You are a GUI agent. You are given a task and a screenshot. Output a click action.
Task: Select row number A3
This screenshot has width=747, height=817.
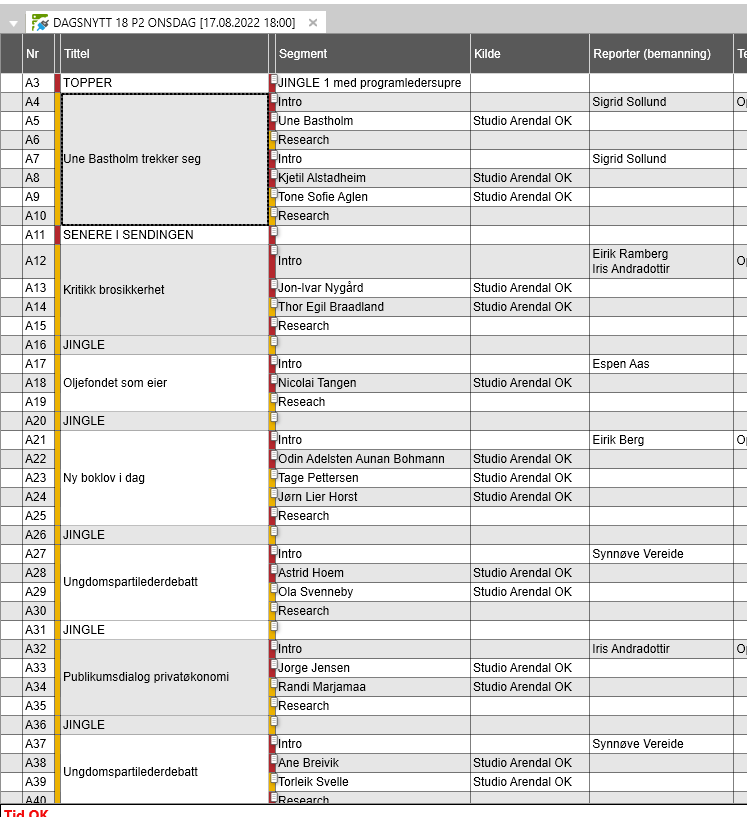pos(39,83)
